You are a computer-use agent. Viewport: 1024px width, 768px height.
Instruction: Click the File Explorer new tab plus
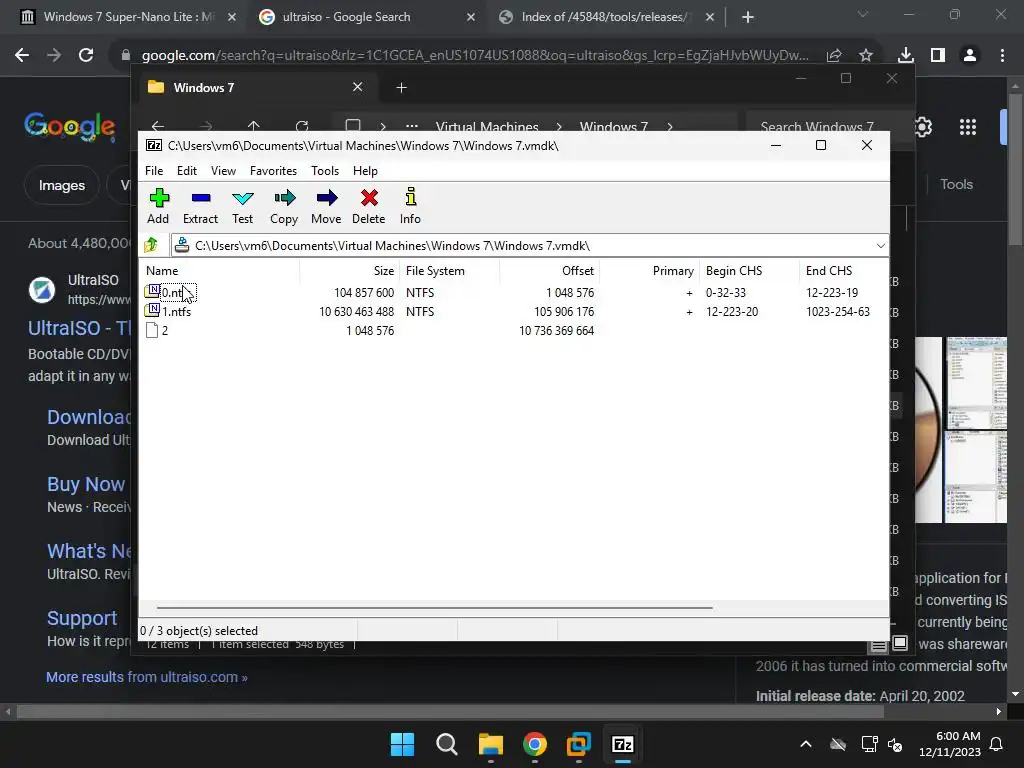click(x=402, y=88)
